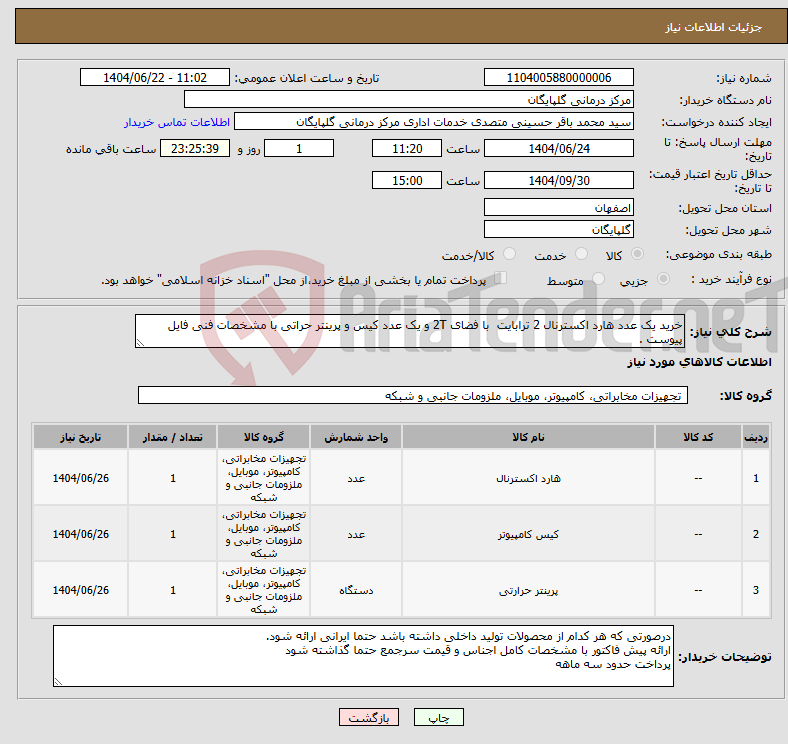Click the تعداد / مقدار column header
The image size is (788, 744).
pos(172,437)
